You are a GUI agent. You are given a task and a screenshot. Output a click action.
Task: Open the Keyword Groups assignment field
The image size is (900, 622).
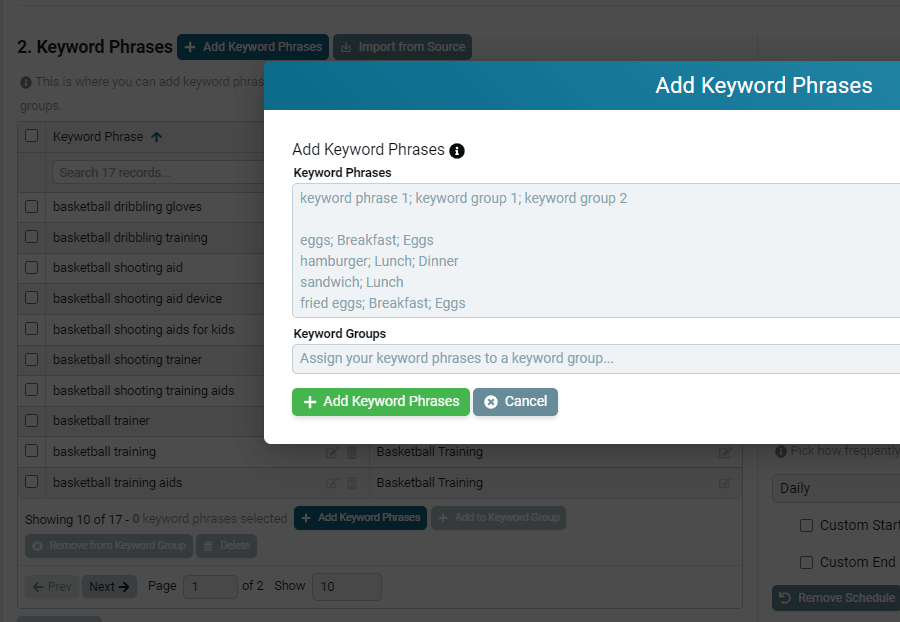coord(596,359)
